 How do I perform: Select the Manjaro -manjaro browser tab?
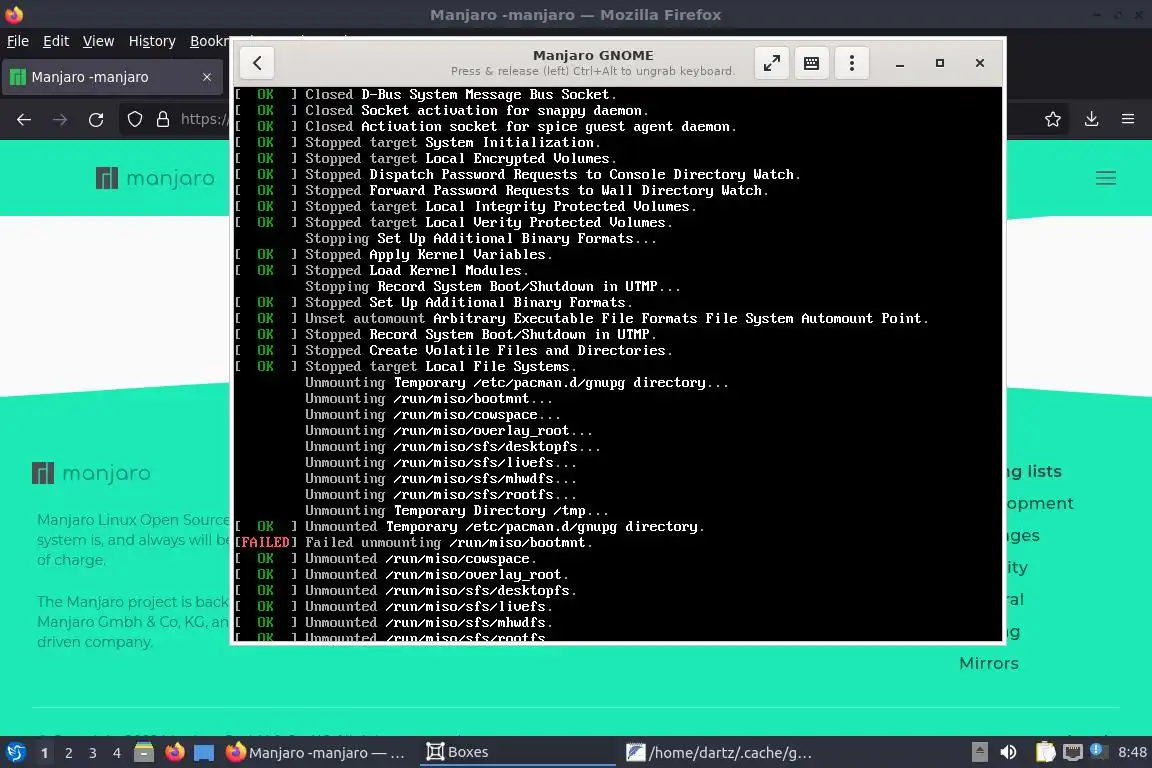(112, 77)
